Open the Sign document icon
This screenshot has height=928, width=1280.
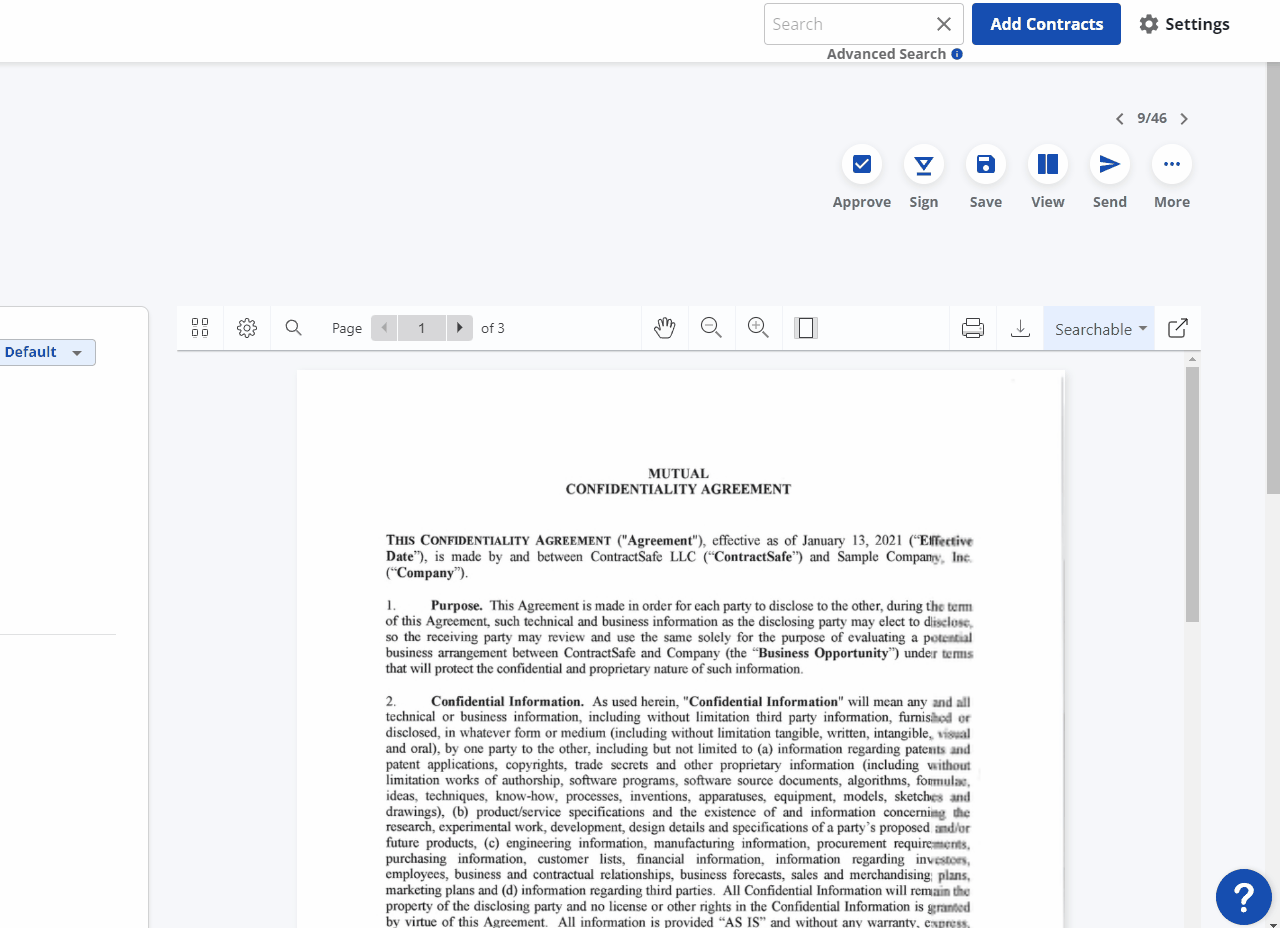coord(923,165)
